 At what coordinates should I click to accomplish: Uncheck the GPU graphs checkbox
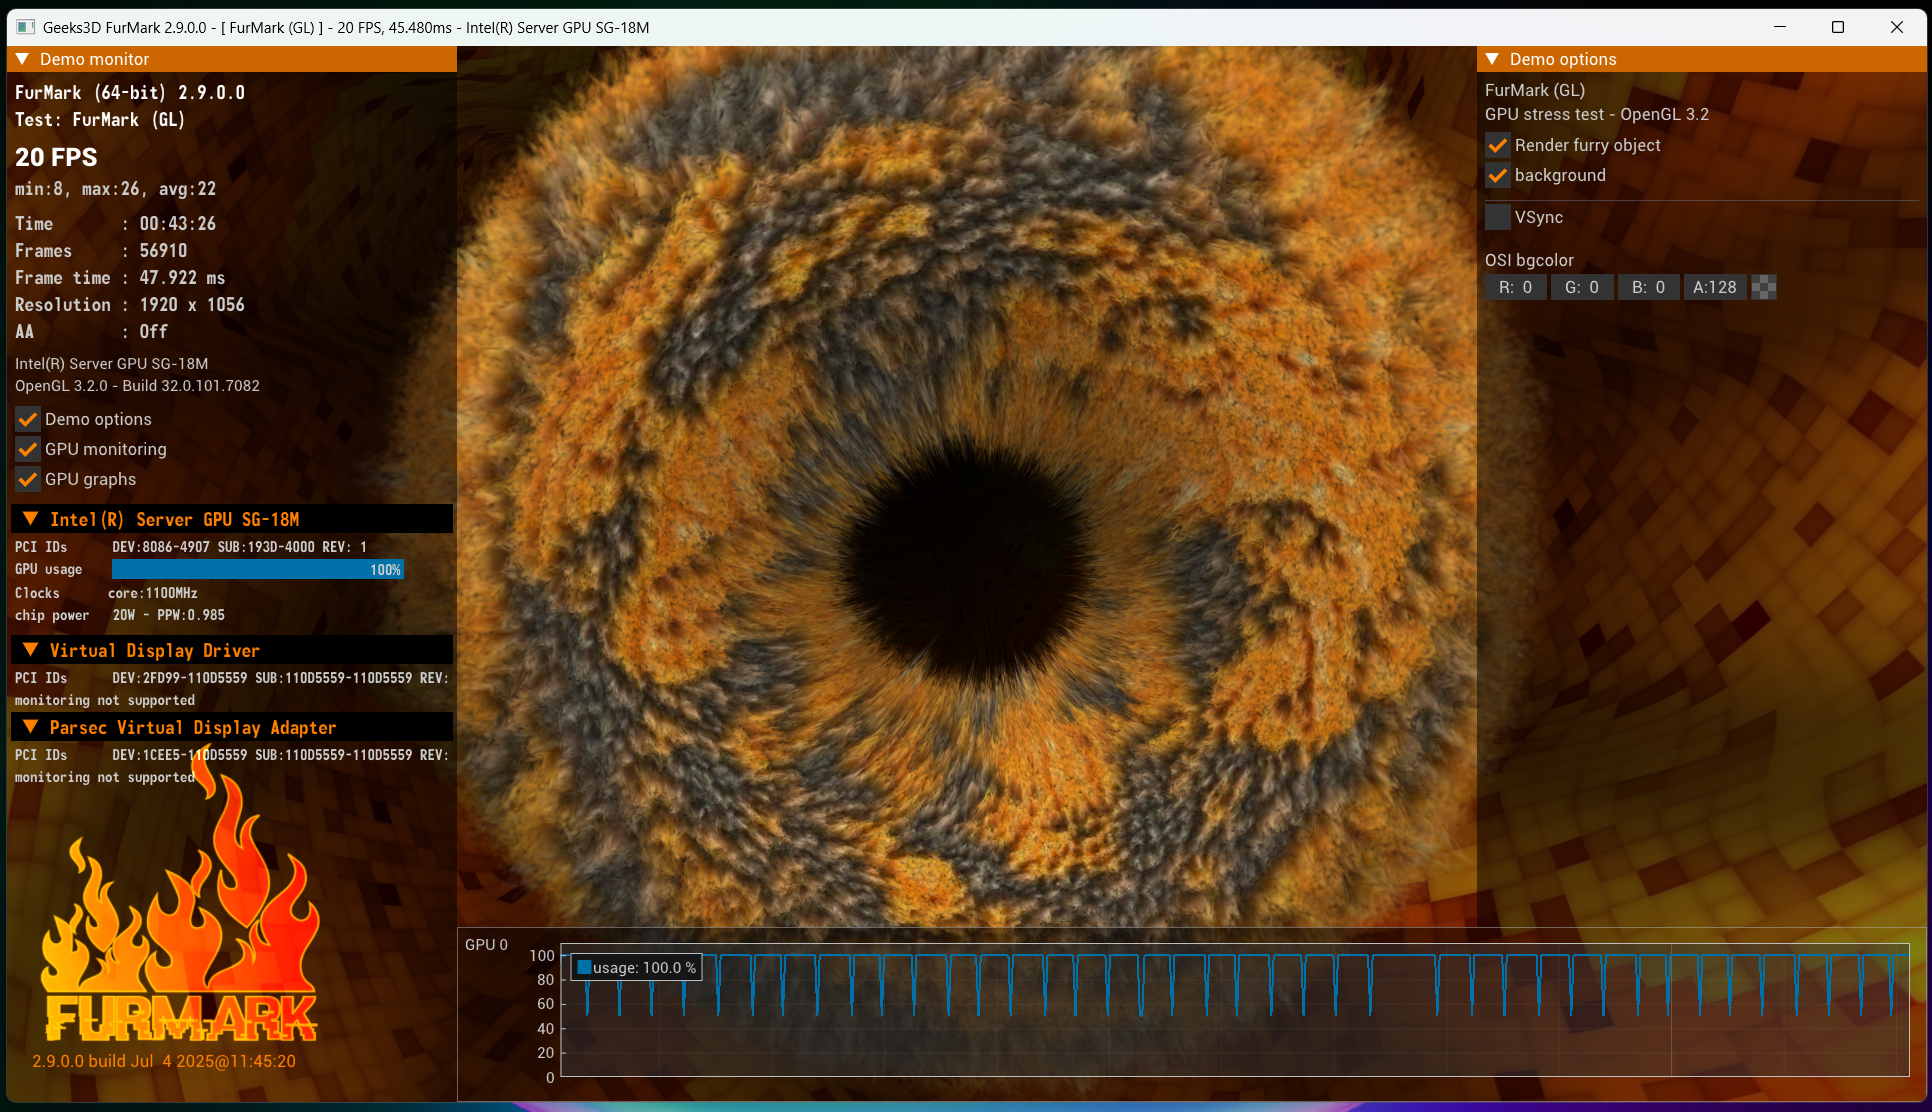click(x=28, y=480)
